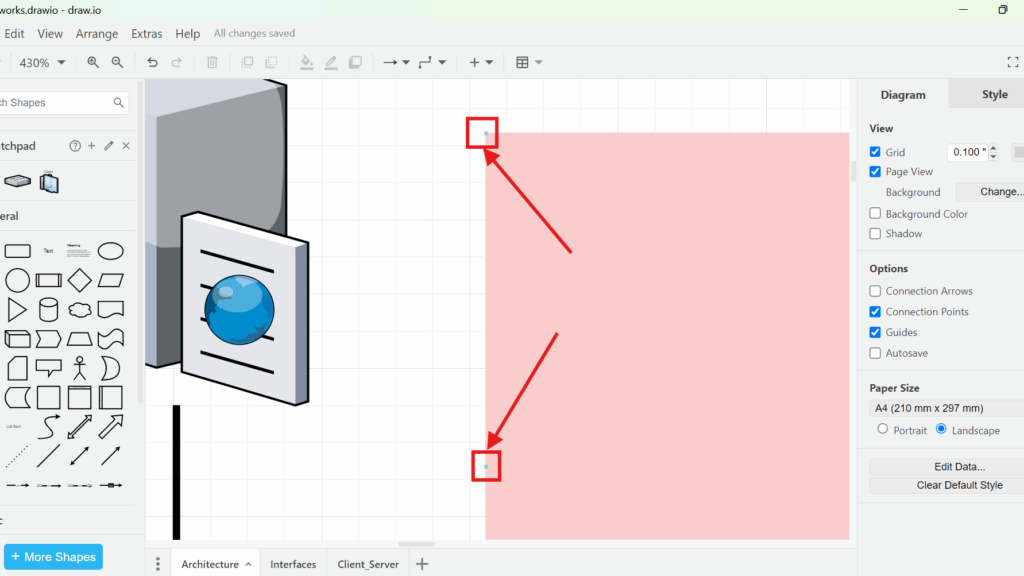Screen dimensions: 1024x576
Task: Open the Extras menu
Action: (x=146, y=33)
